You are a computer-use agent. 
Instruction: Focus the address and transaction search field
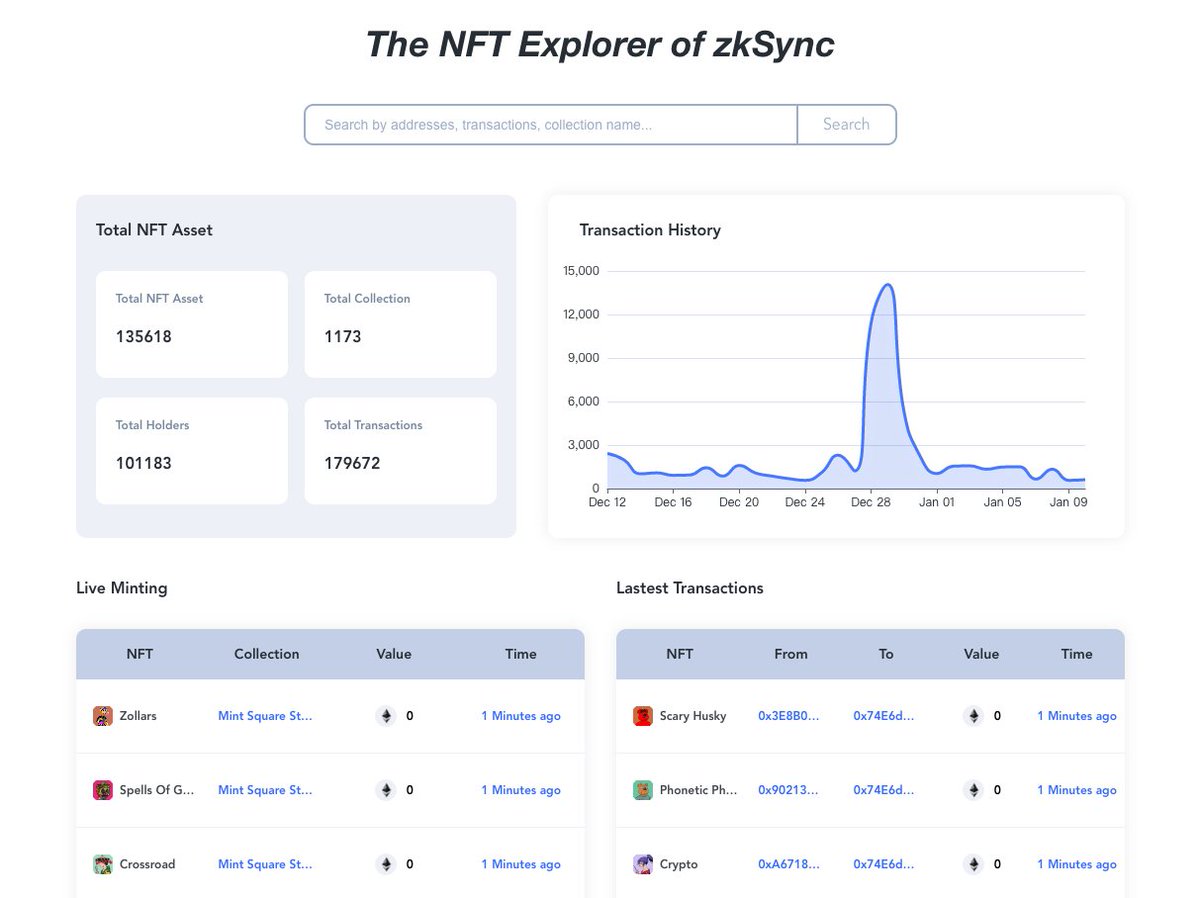(551, 125)
